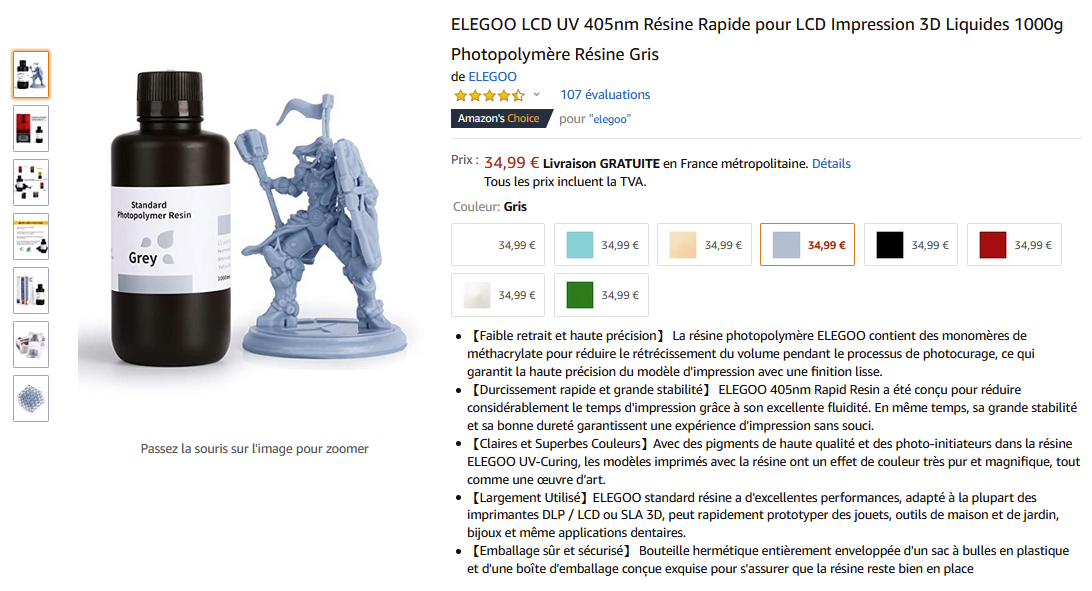Select the first blank color option
The image size is (1092, 591).
click(x=498, y=245)
